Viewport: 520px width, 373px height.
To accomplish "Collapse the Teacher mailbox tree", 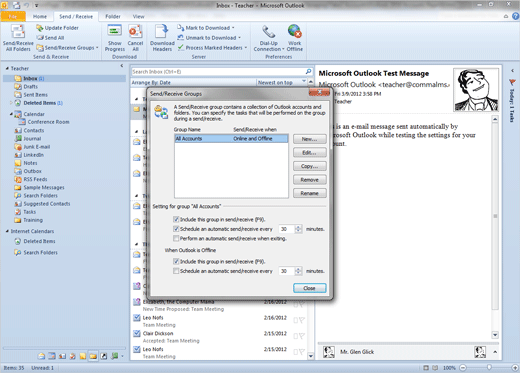I will click(x=7, y=68).
